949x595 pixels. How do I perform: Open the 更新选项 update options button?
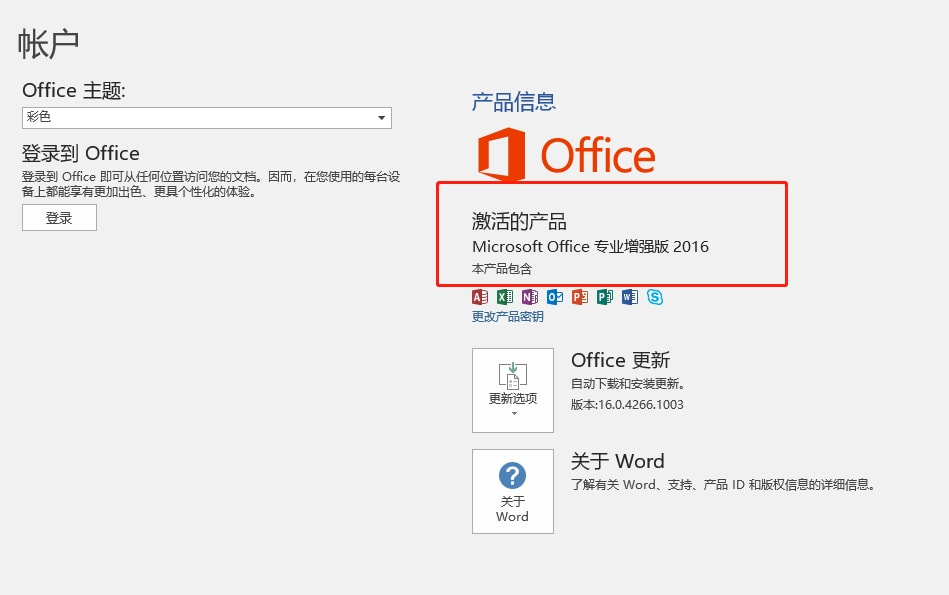[x=513, y=390]
